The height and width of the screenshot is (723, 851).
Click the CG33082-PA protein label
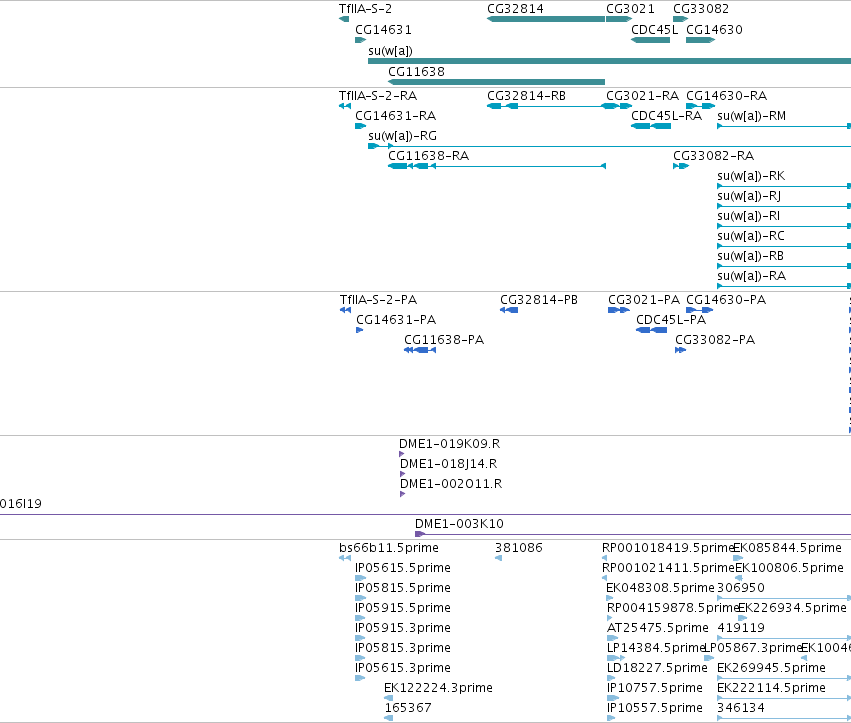coord(715,340)
